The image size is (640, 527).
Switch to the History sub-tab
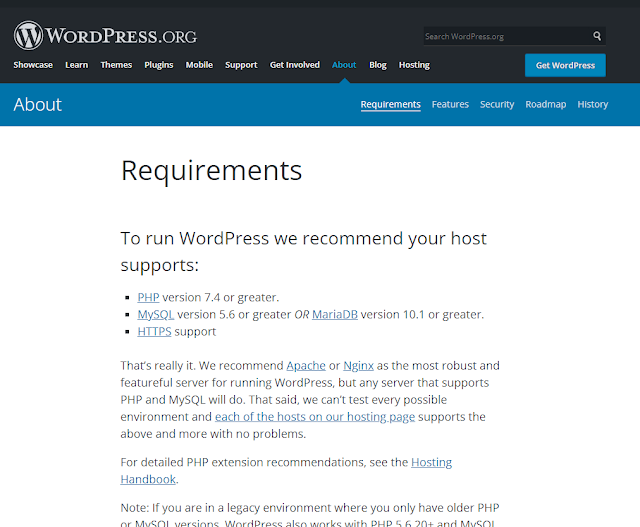593,105
